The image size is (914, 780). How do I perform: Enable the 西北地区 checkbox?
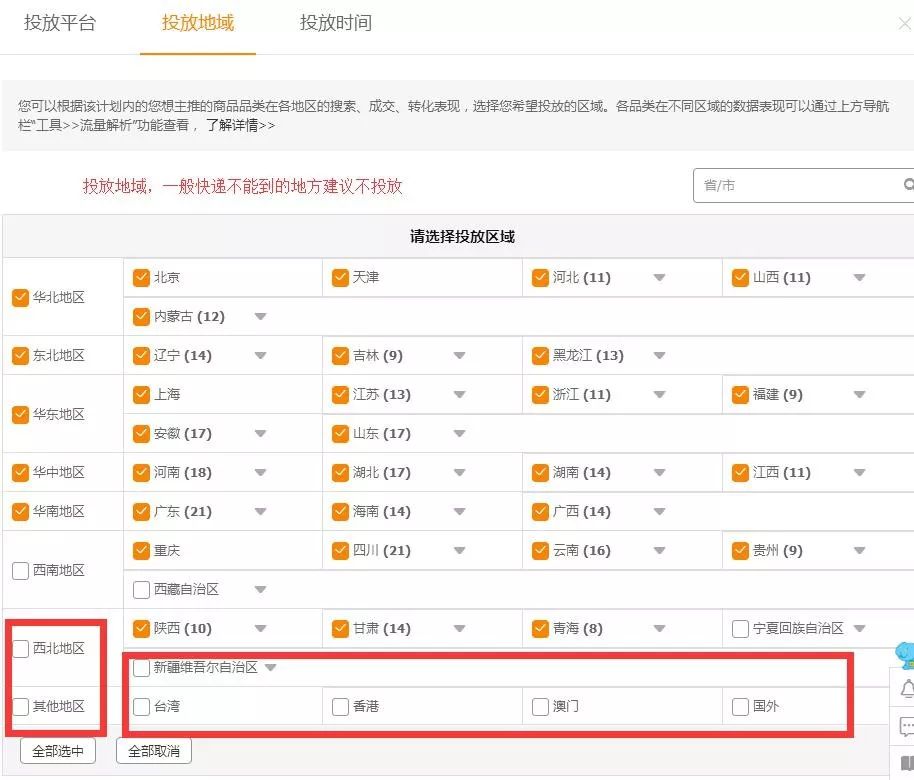pyautogui.click(x=20, y=648)
